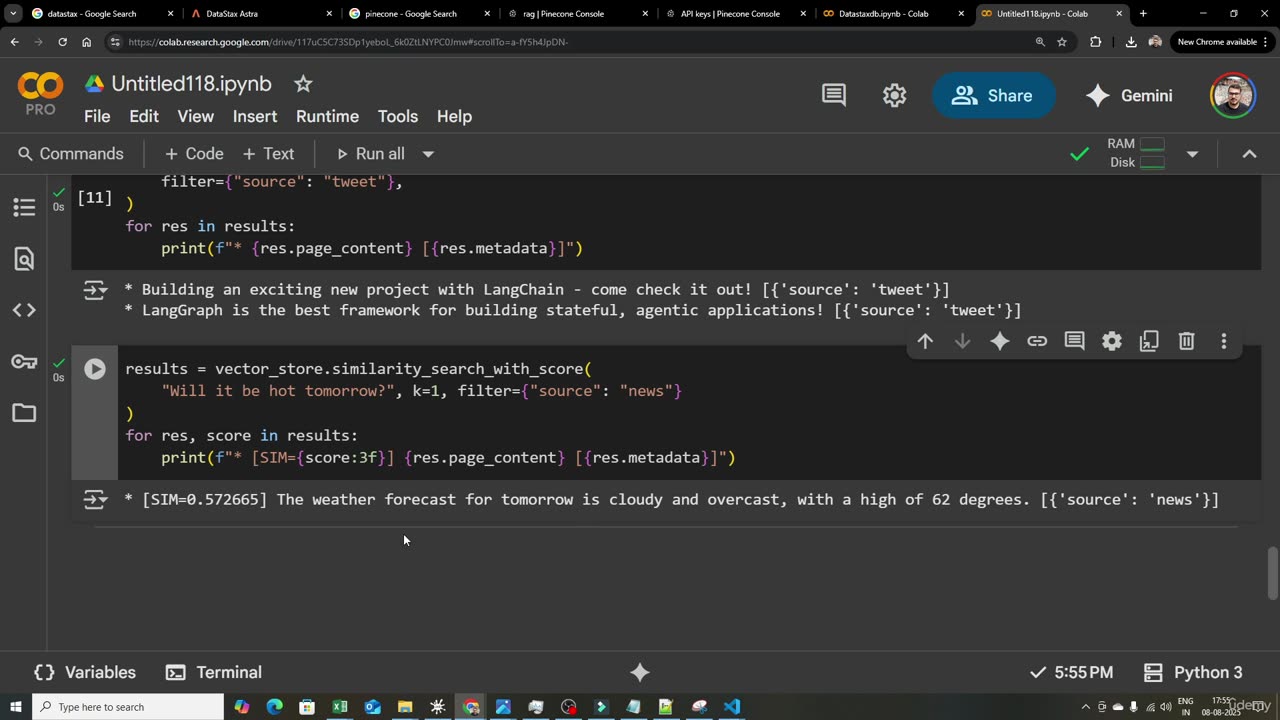Open the code snippets panel
The height and width of the screenshot is (720, 1280).
[x=24, y=310]
